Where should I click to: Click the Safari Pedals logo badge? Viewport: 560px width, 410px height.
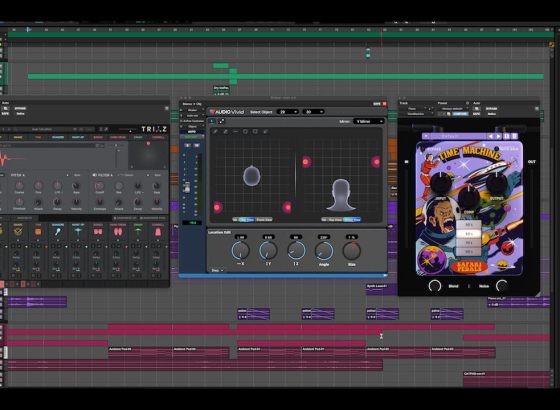pyautogui.click(x=470, y=267)
